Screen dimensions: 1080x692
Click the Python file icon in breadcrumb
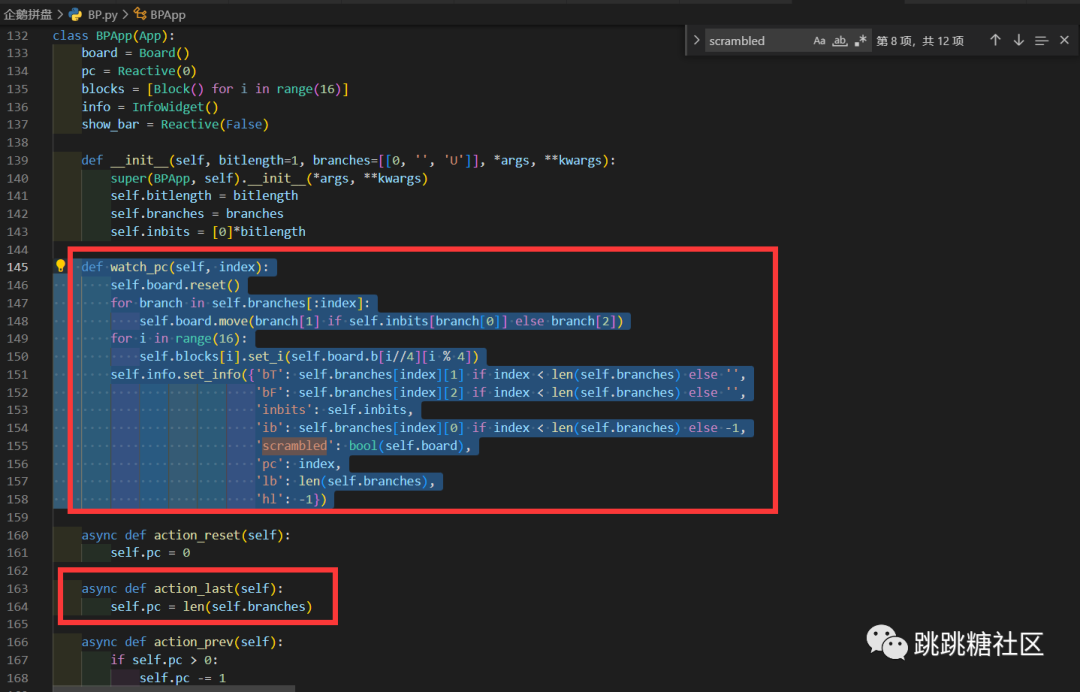click(x=76, y=15)
